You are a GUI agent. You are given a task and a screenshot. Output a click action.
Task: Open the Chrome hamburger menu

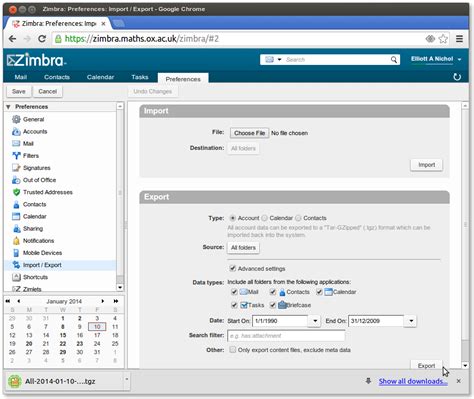459,39
